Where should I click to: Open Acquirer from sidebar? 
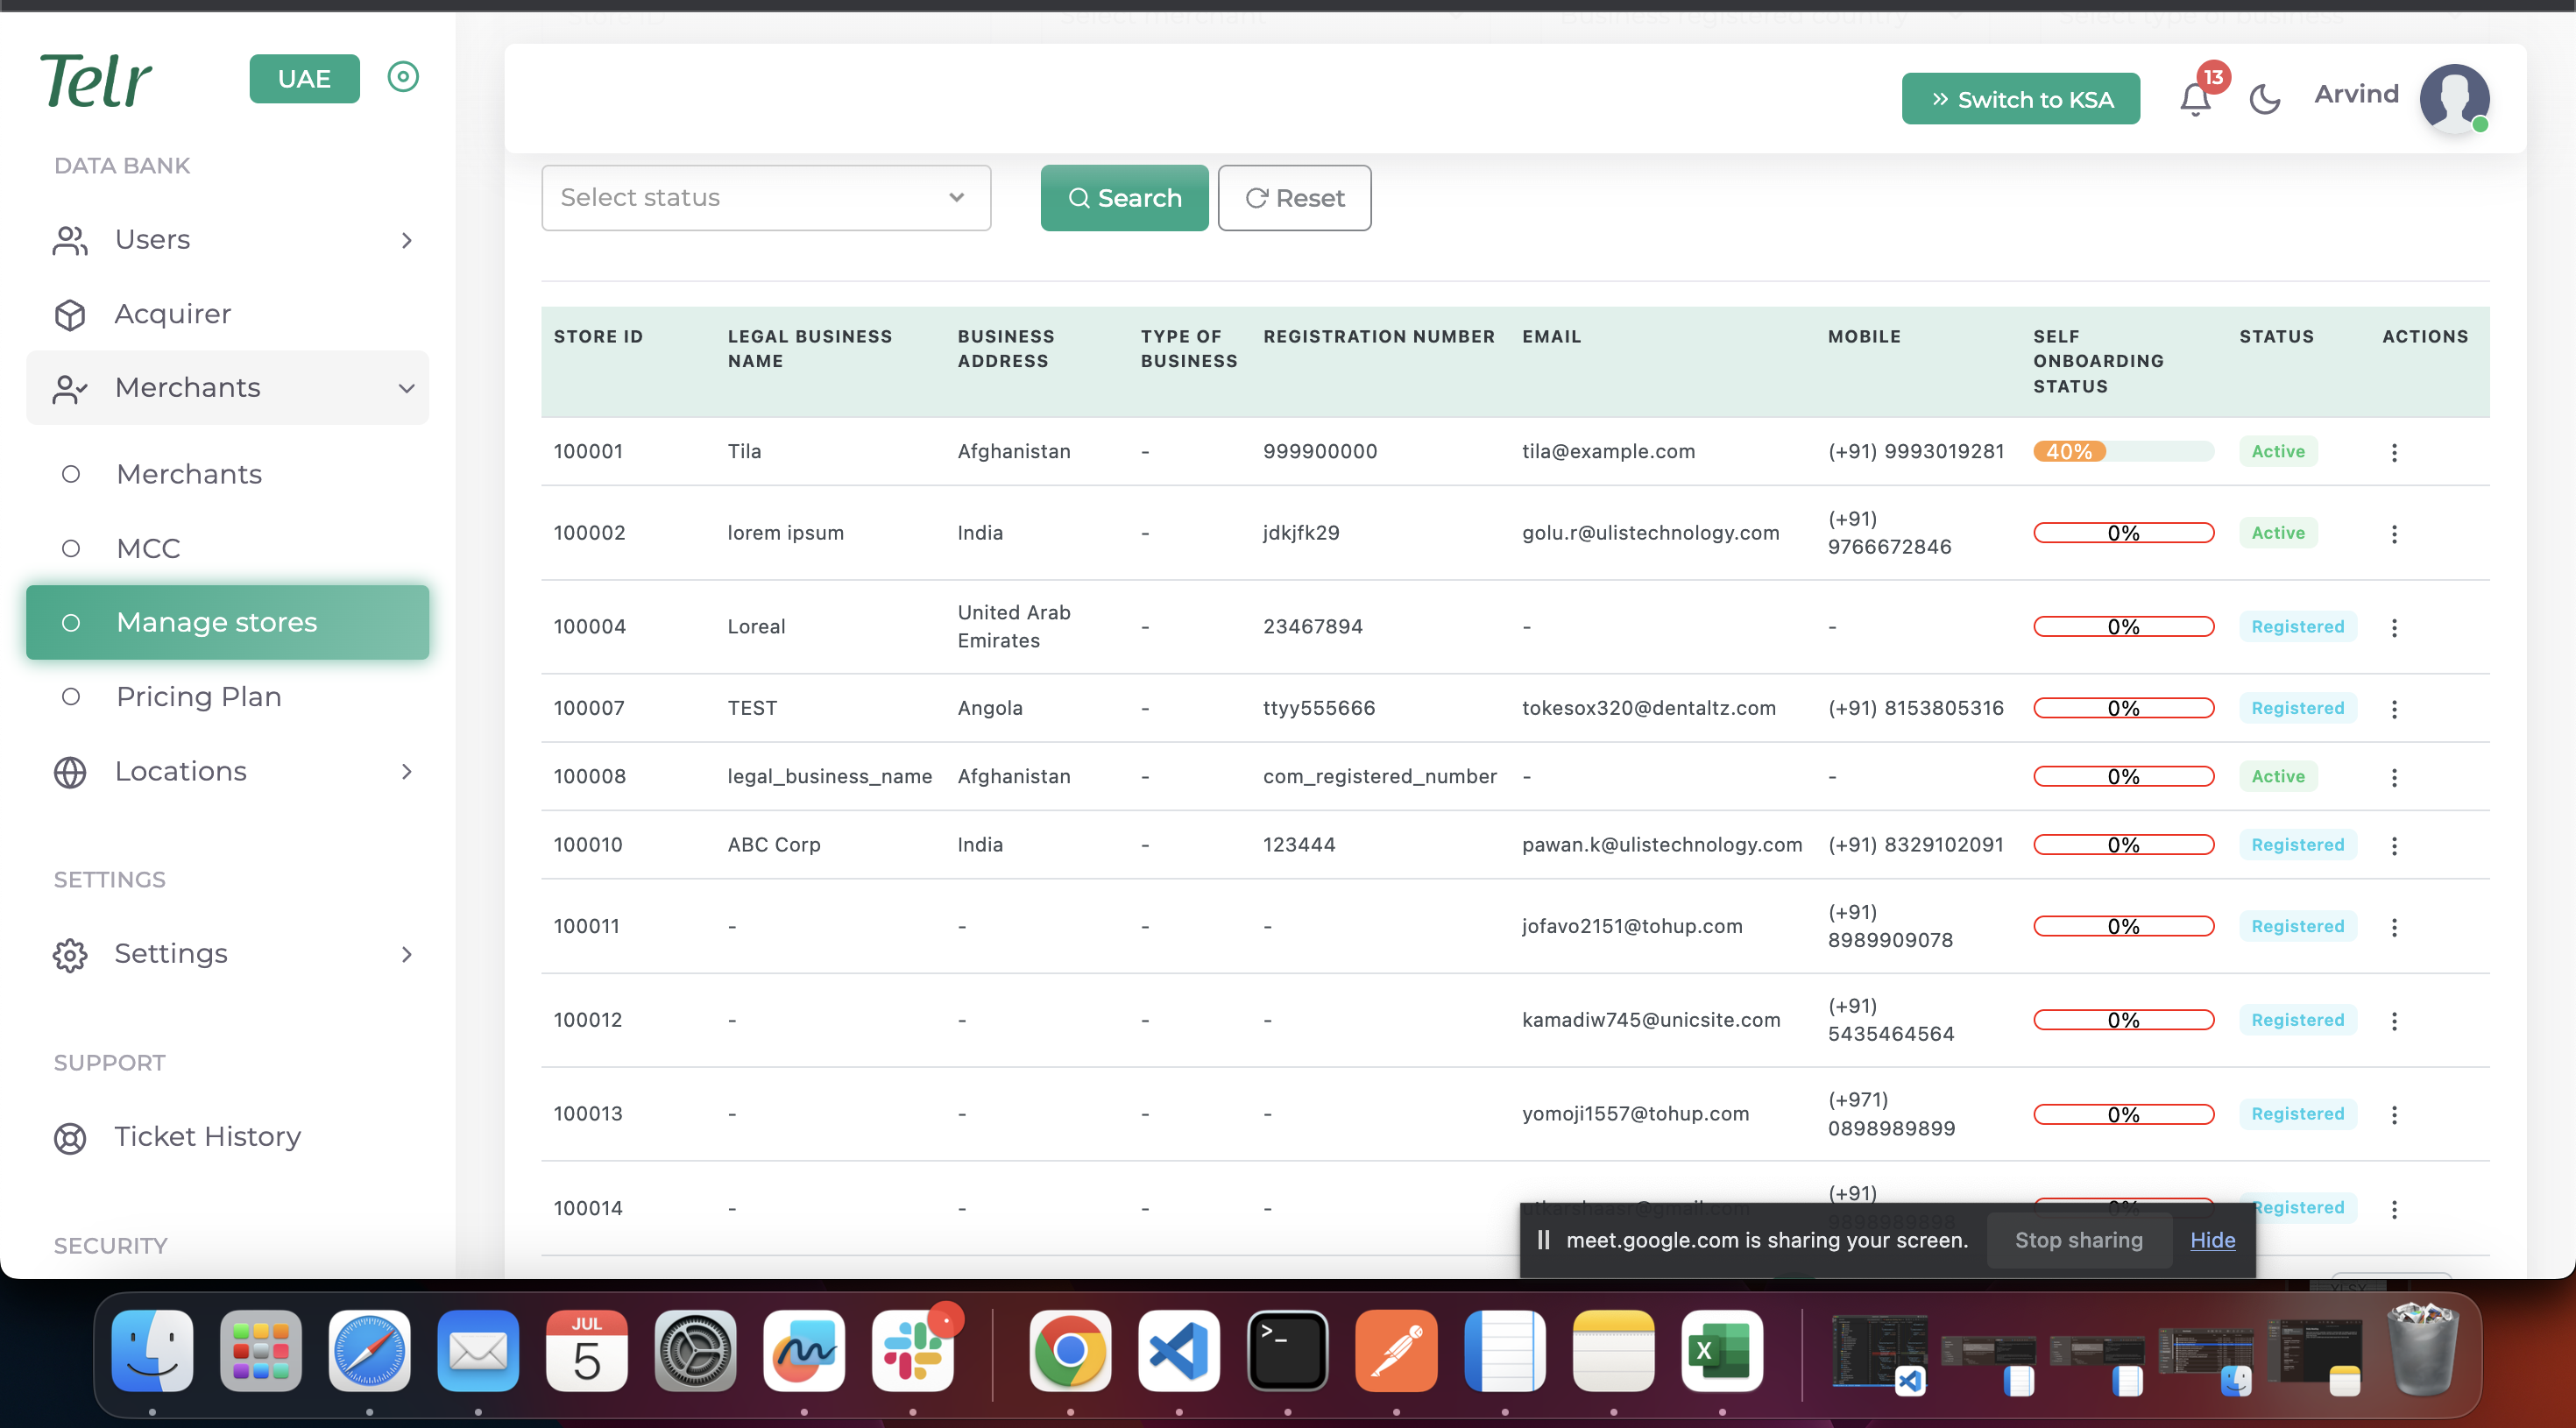pos(172,314)
